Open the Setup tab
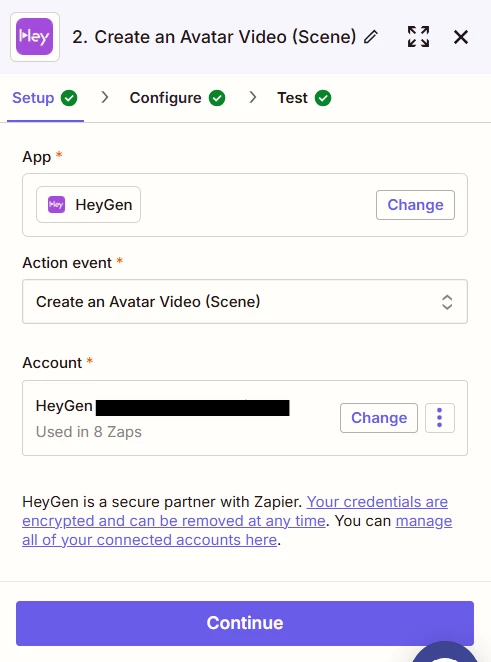The image size is (491, 662). (x=45, y=98)
